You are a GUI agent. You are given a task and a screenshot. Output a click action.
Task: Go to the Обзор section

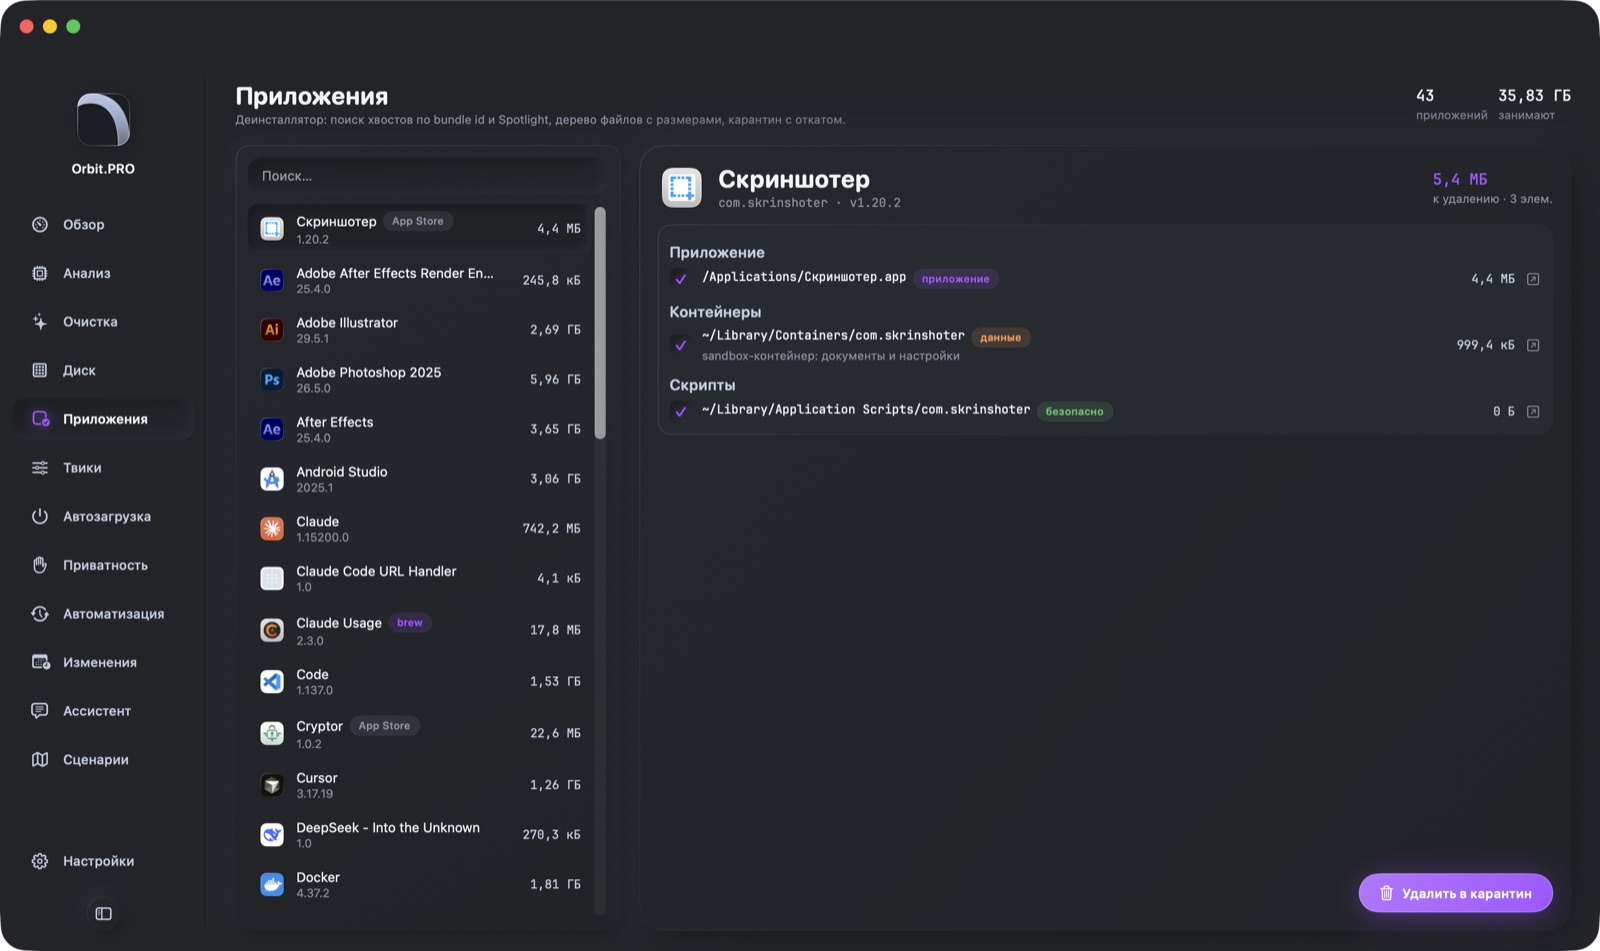click(x=104, y=225)
